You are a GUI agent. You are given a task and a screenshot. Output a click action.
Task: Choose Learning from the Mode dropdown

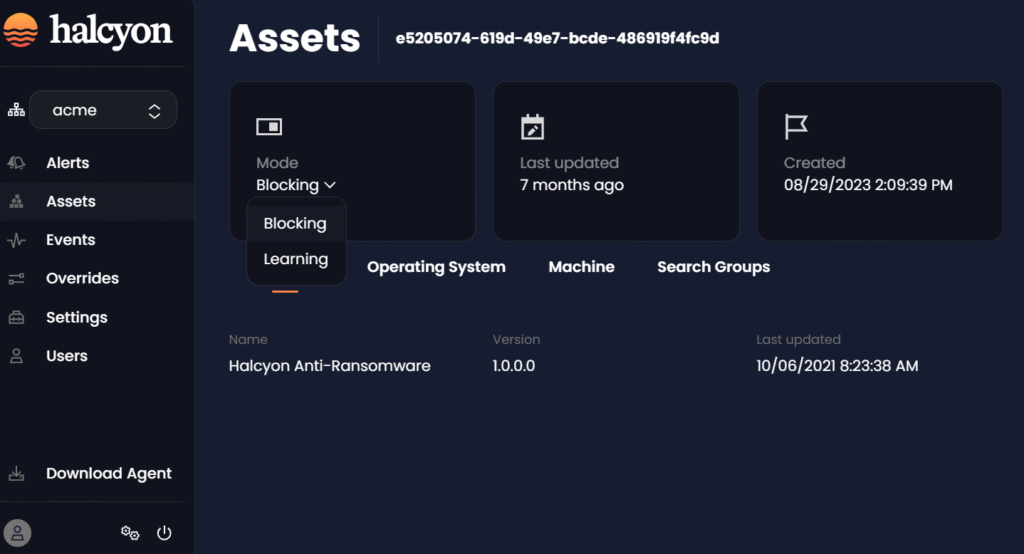point(295,259)
